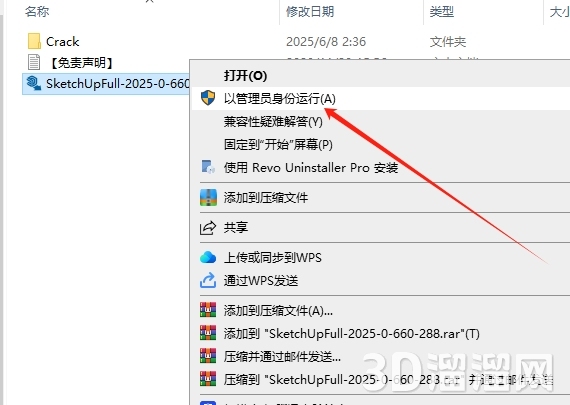Click the WPS cloud upload icon
Screen dimensions: 570x405
(208, 257)
